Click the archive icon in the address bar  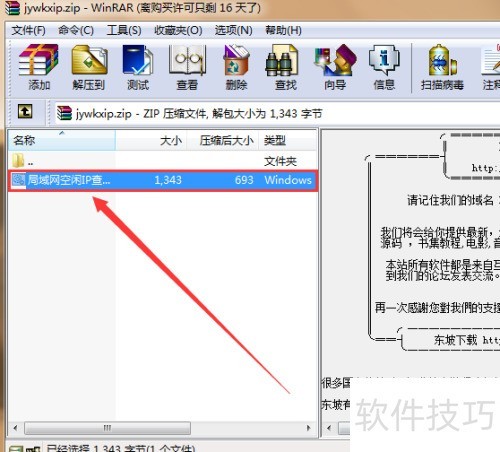(64, 113)
